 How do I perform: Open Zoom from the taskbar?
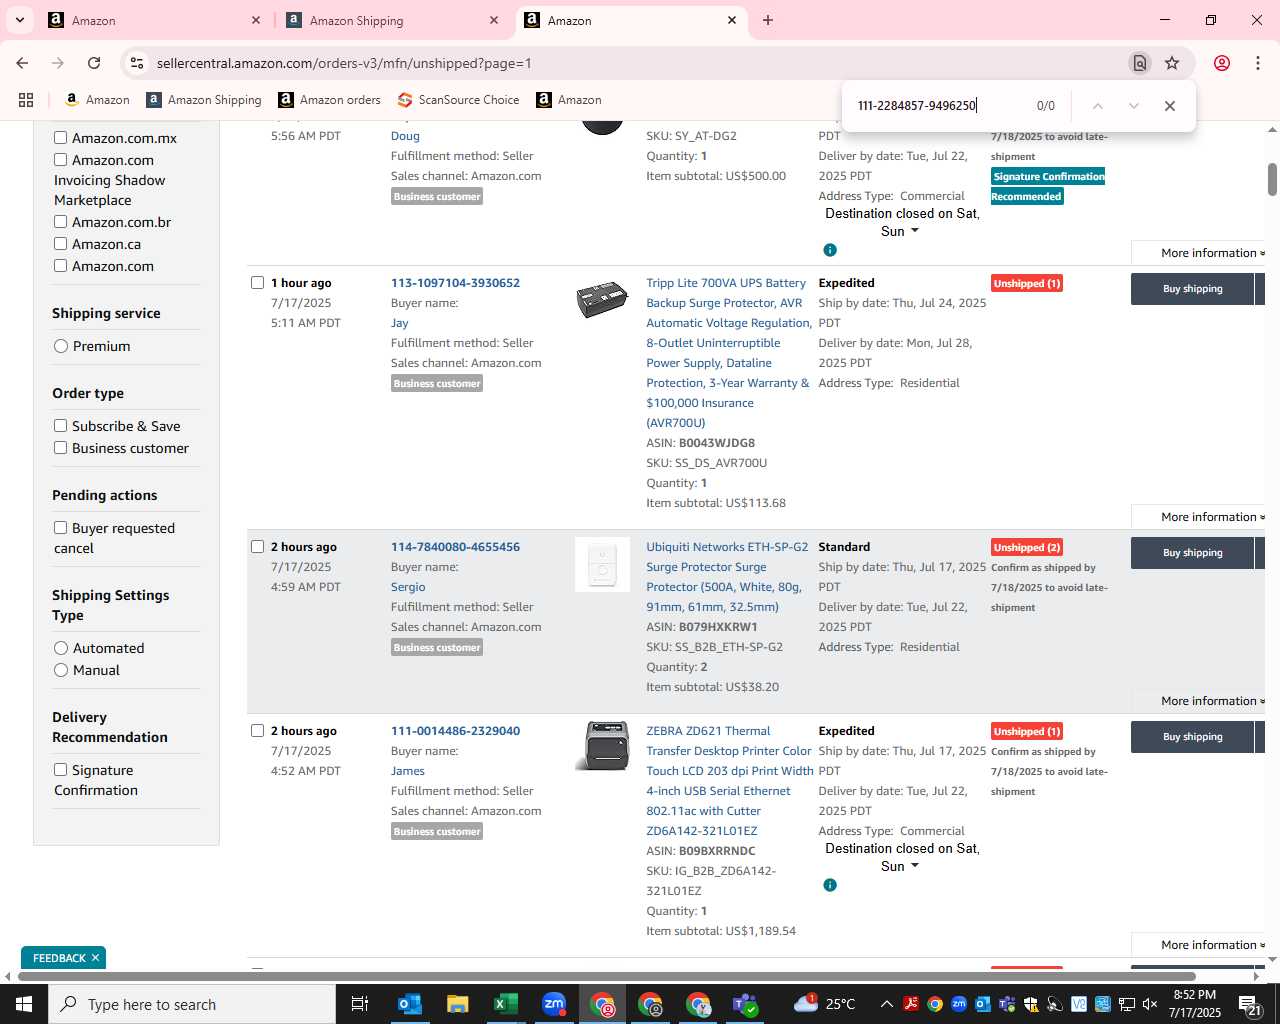553,1004
